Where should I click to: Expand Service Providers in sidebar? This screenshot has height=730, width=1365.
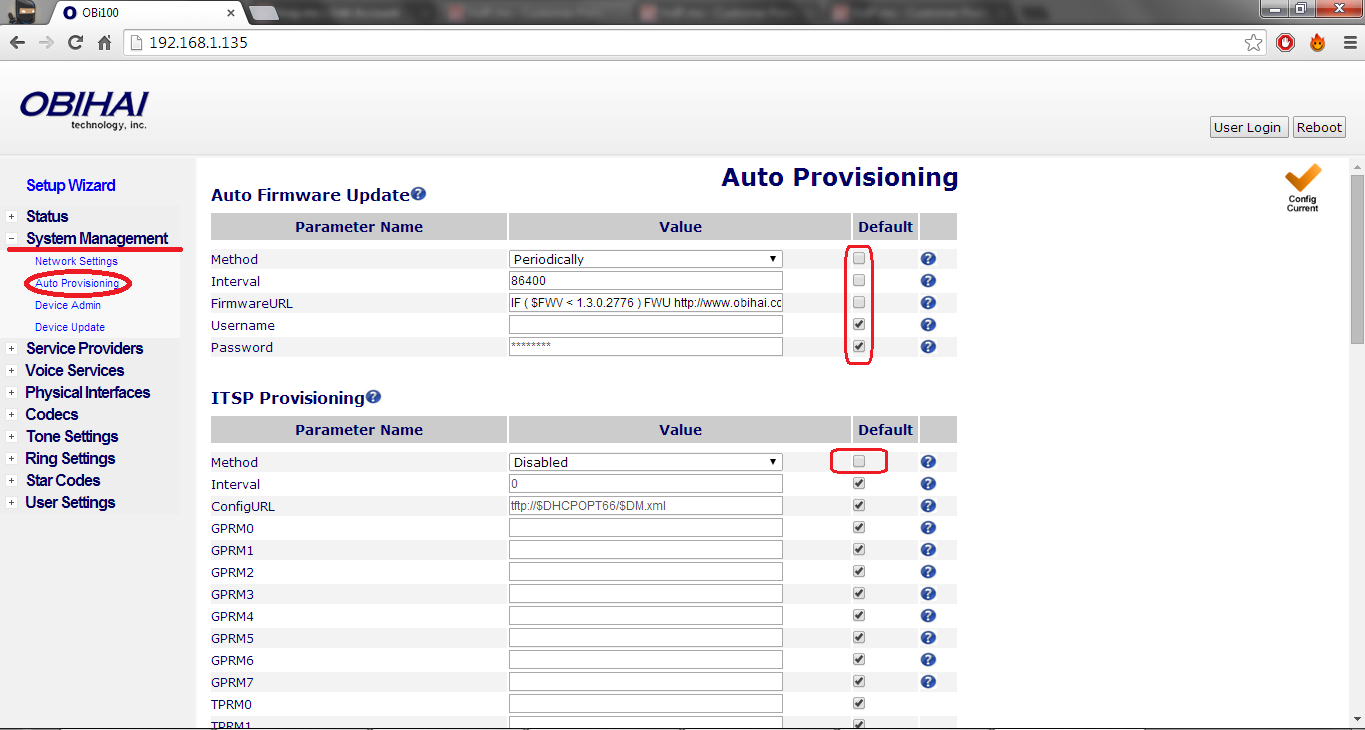[x=84, y=348]
